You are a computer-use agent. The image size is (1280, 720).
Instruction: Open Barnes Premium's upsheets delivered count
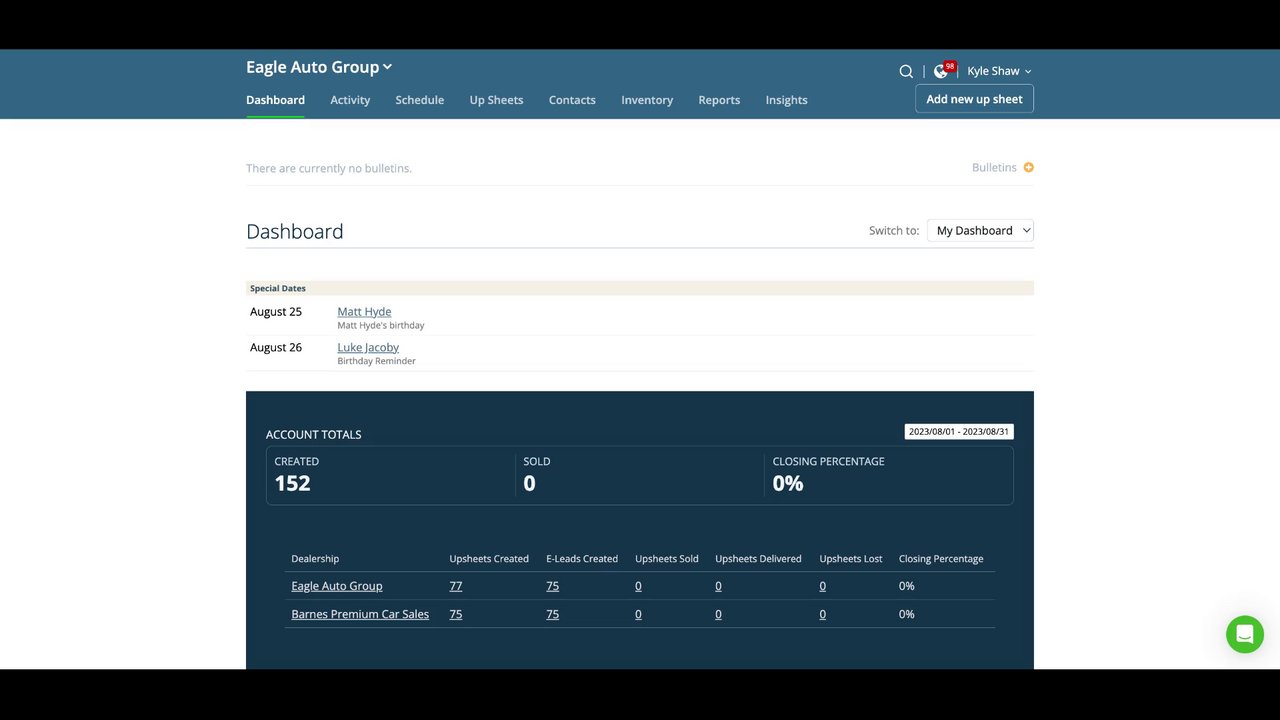[718, 614]
